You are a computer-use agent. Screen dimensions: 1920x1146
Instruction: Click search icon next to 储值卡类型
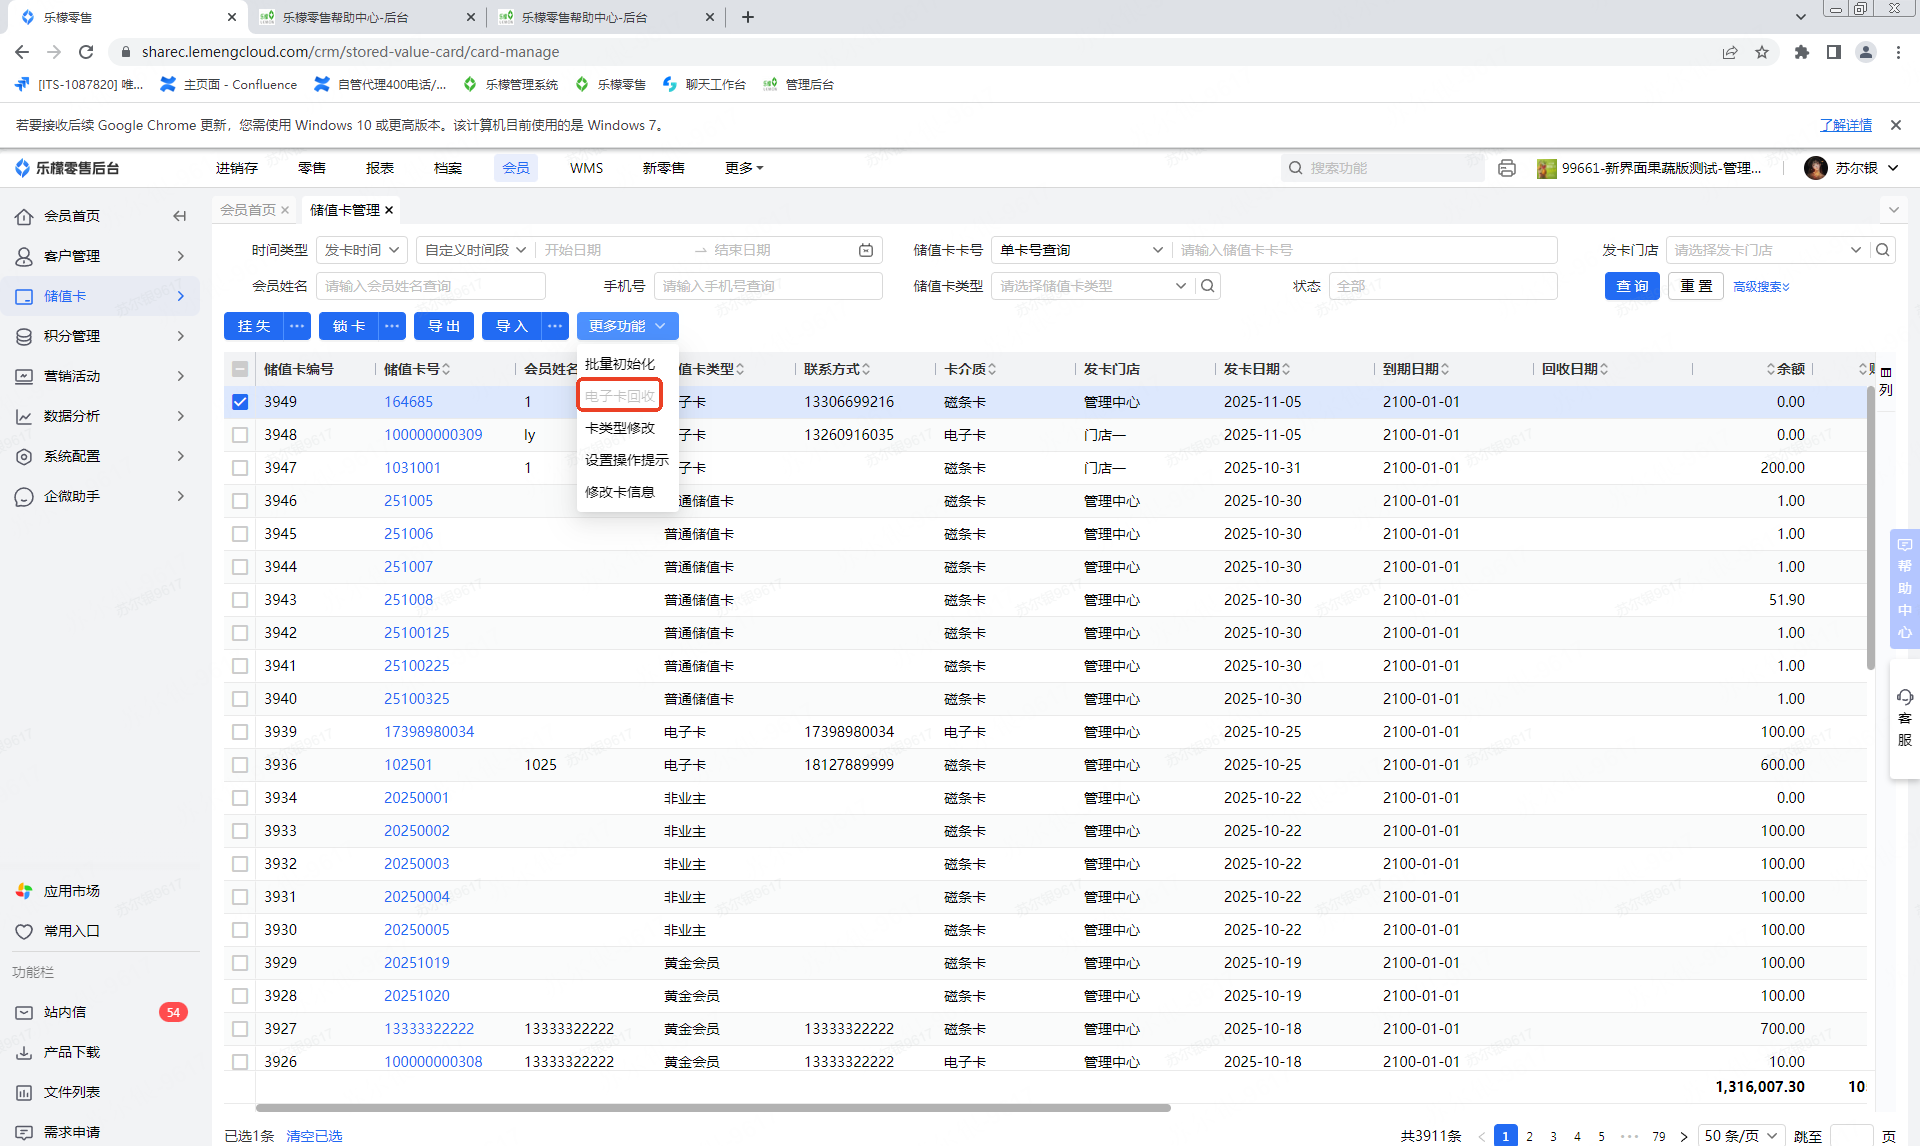click(1208, 286)
